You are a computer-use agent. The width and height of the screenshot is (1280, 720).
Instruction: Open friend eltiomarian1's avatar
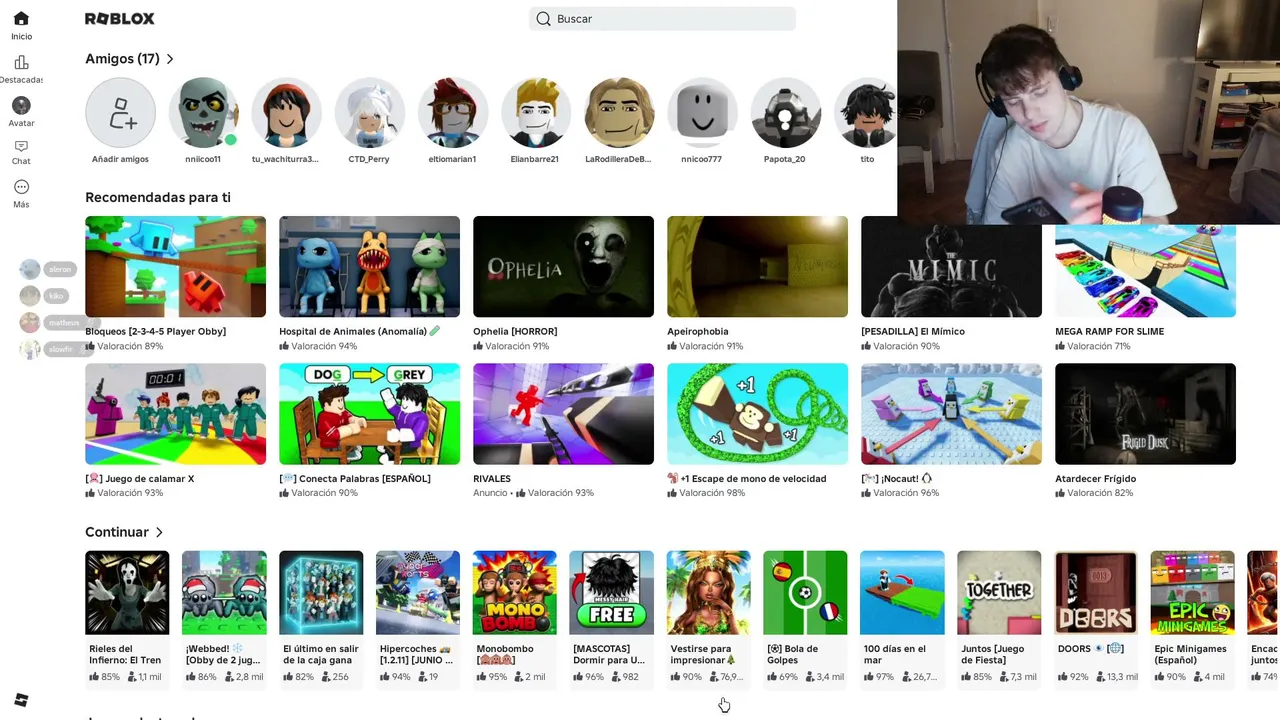pyautogui.click(x=452, y=113)
